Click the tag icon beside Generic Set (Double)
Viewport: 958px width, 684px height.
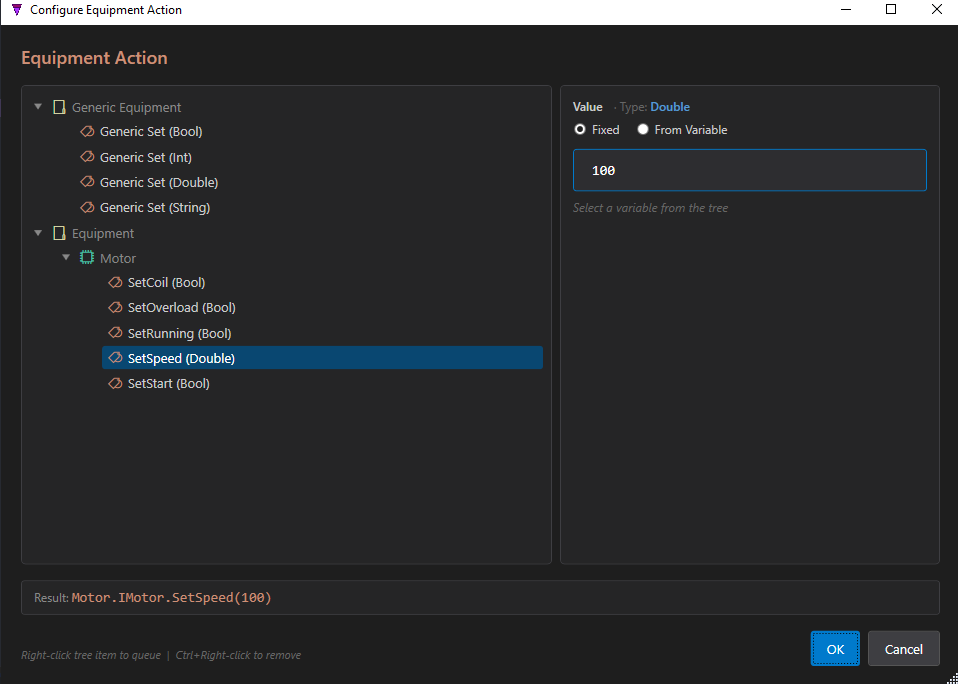tap(87, 182)
